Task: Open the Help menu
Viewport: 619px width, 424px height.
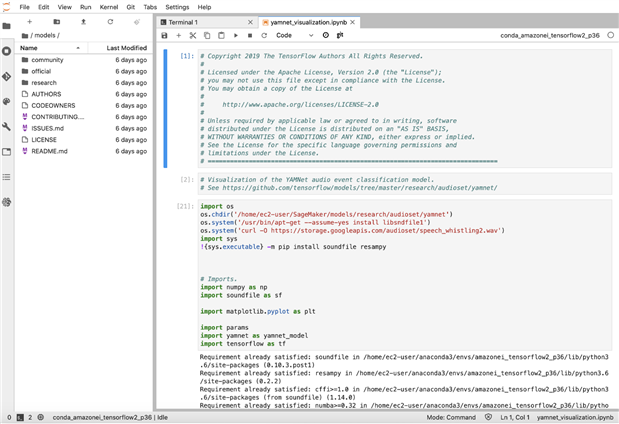Action: 204,7
